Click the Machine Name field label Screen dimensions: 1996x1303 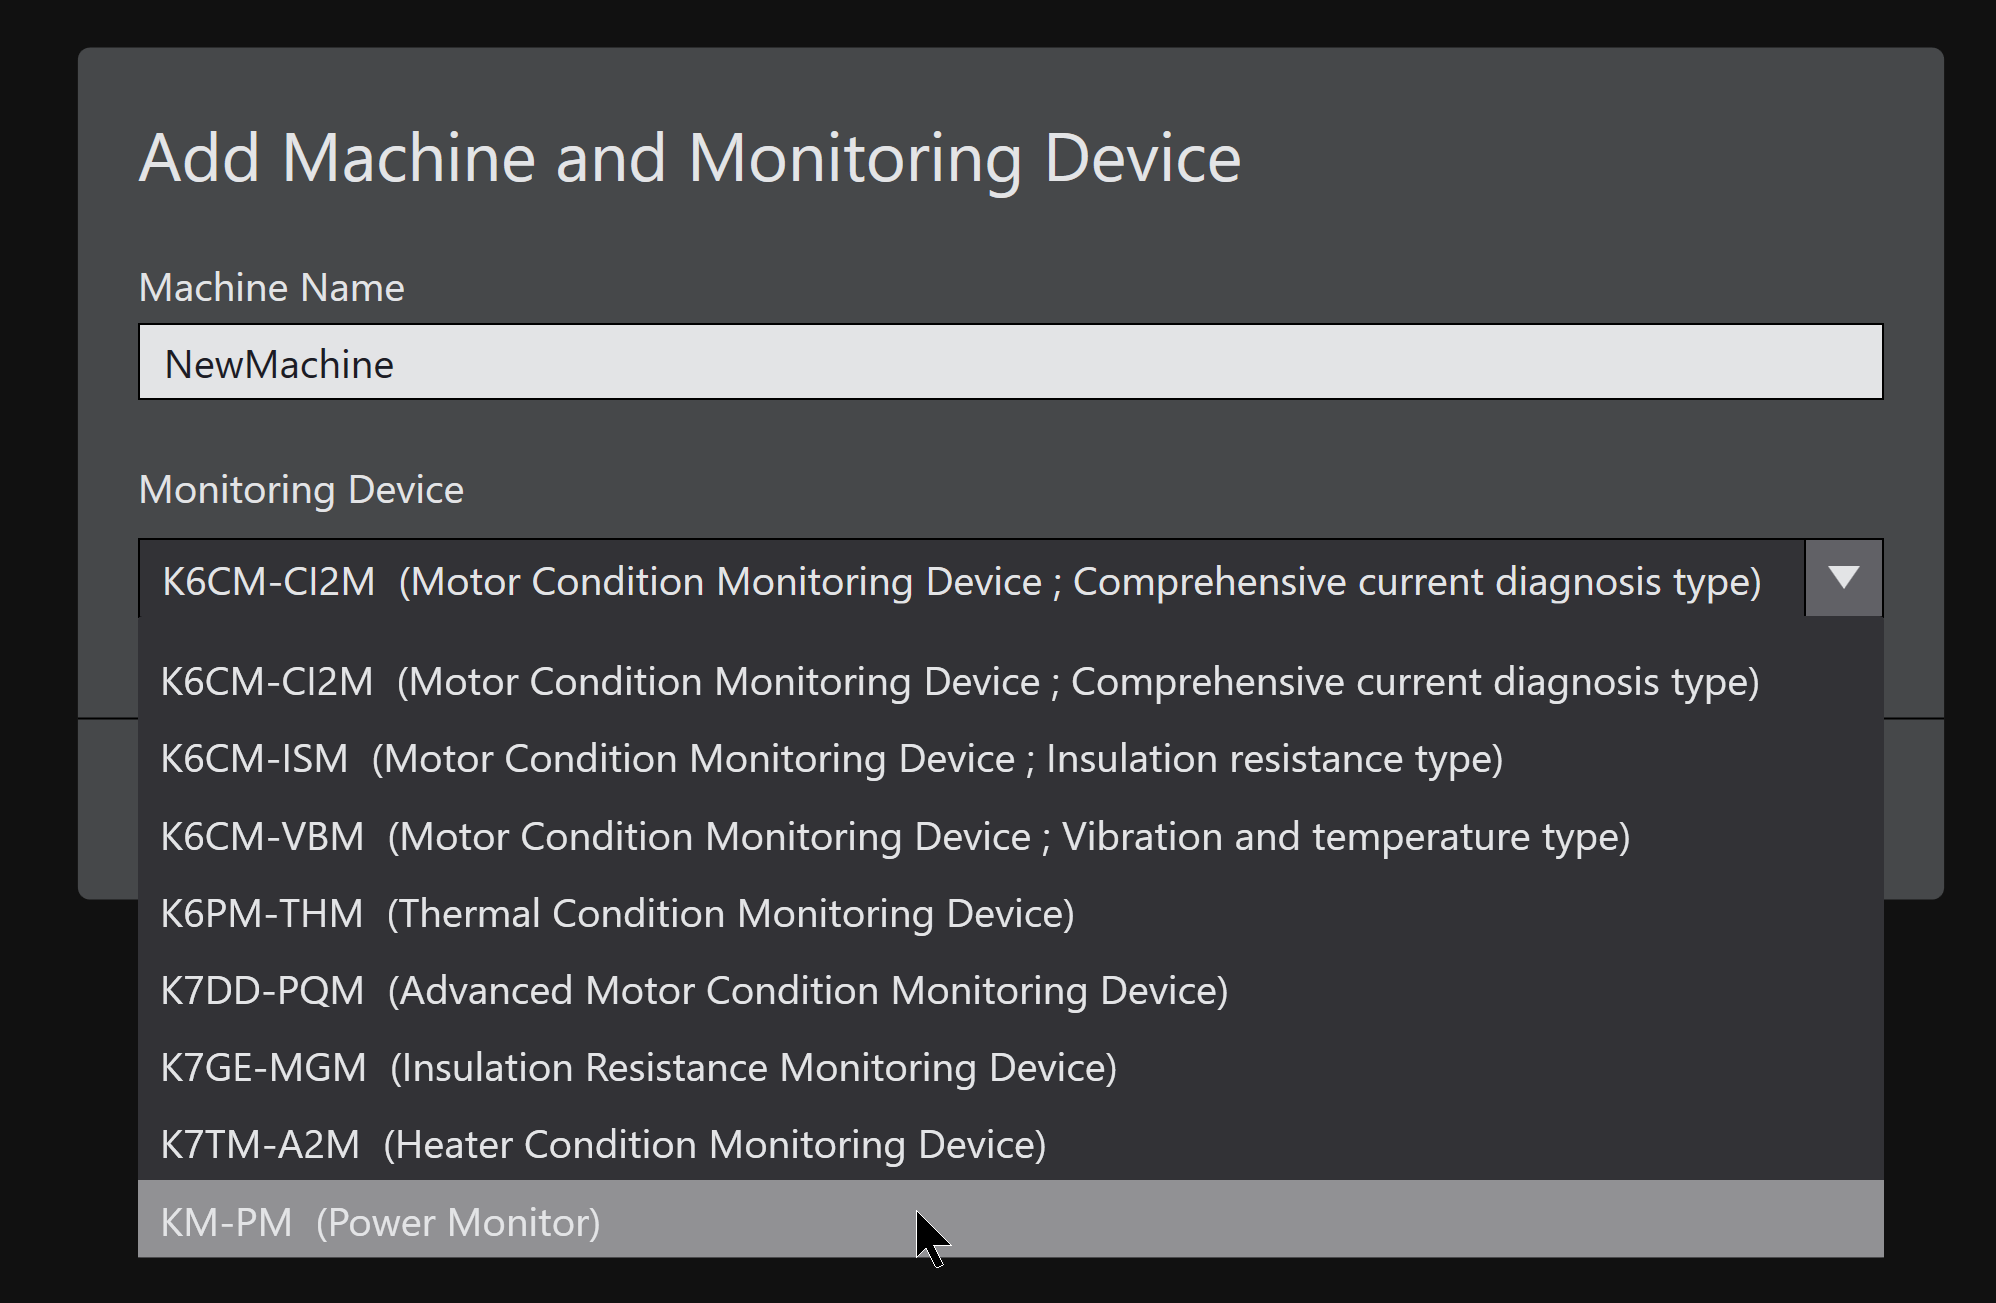click(271, 288)
